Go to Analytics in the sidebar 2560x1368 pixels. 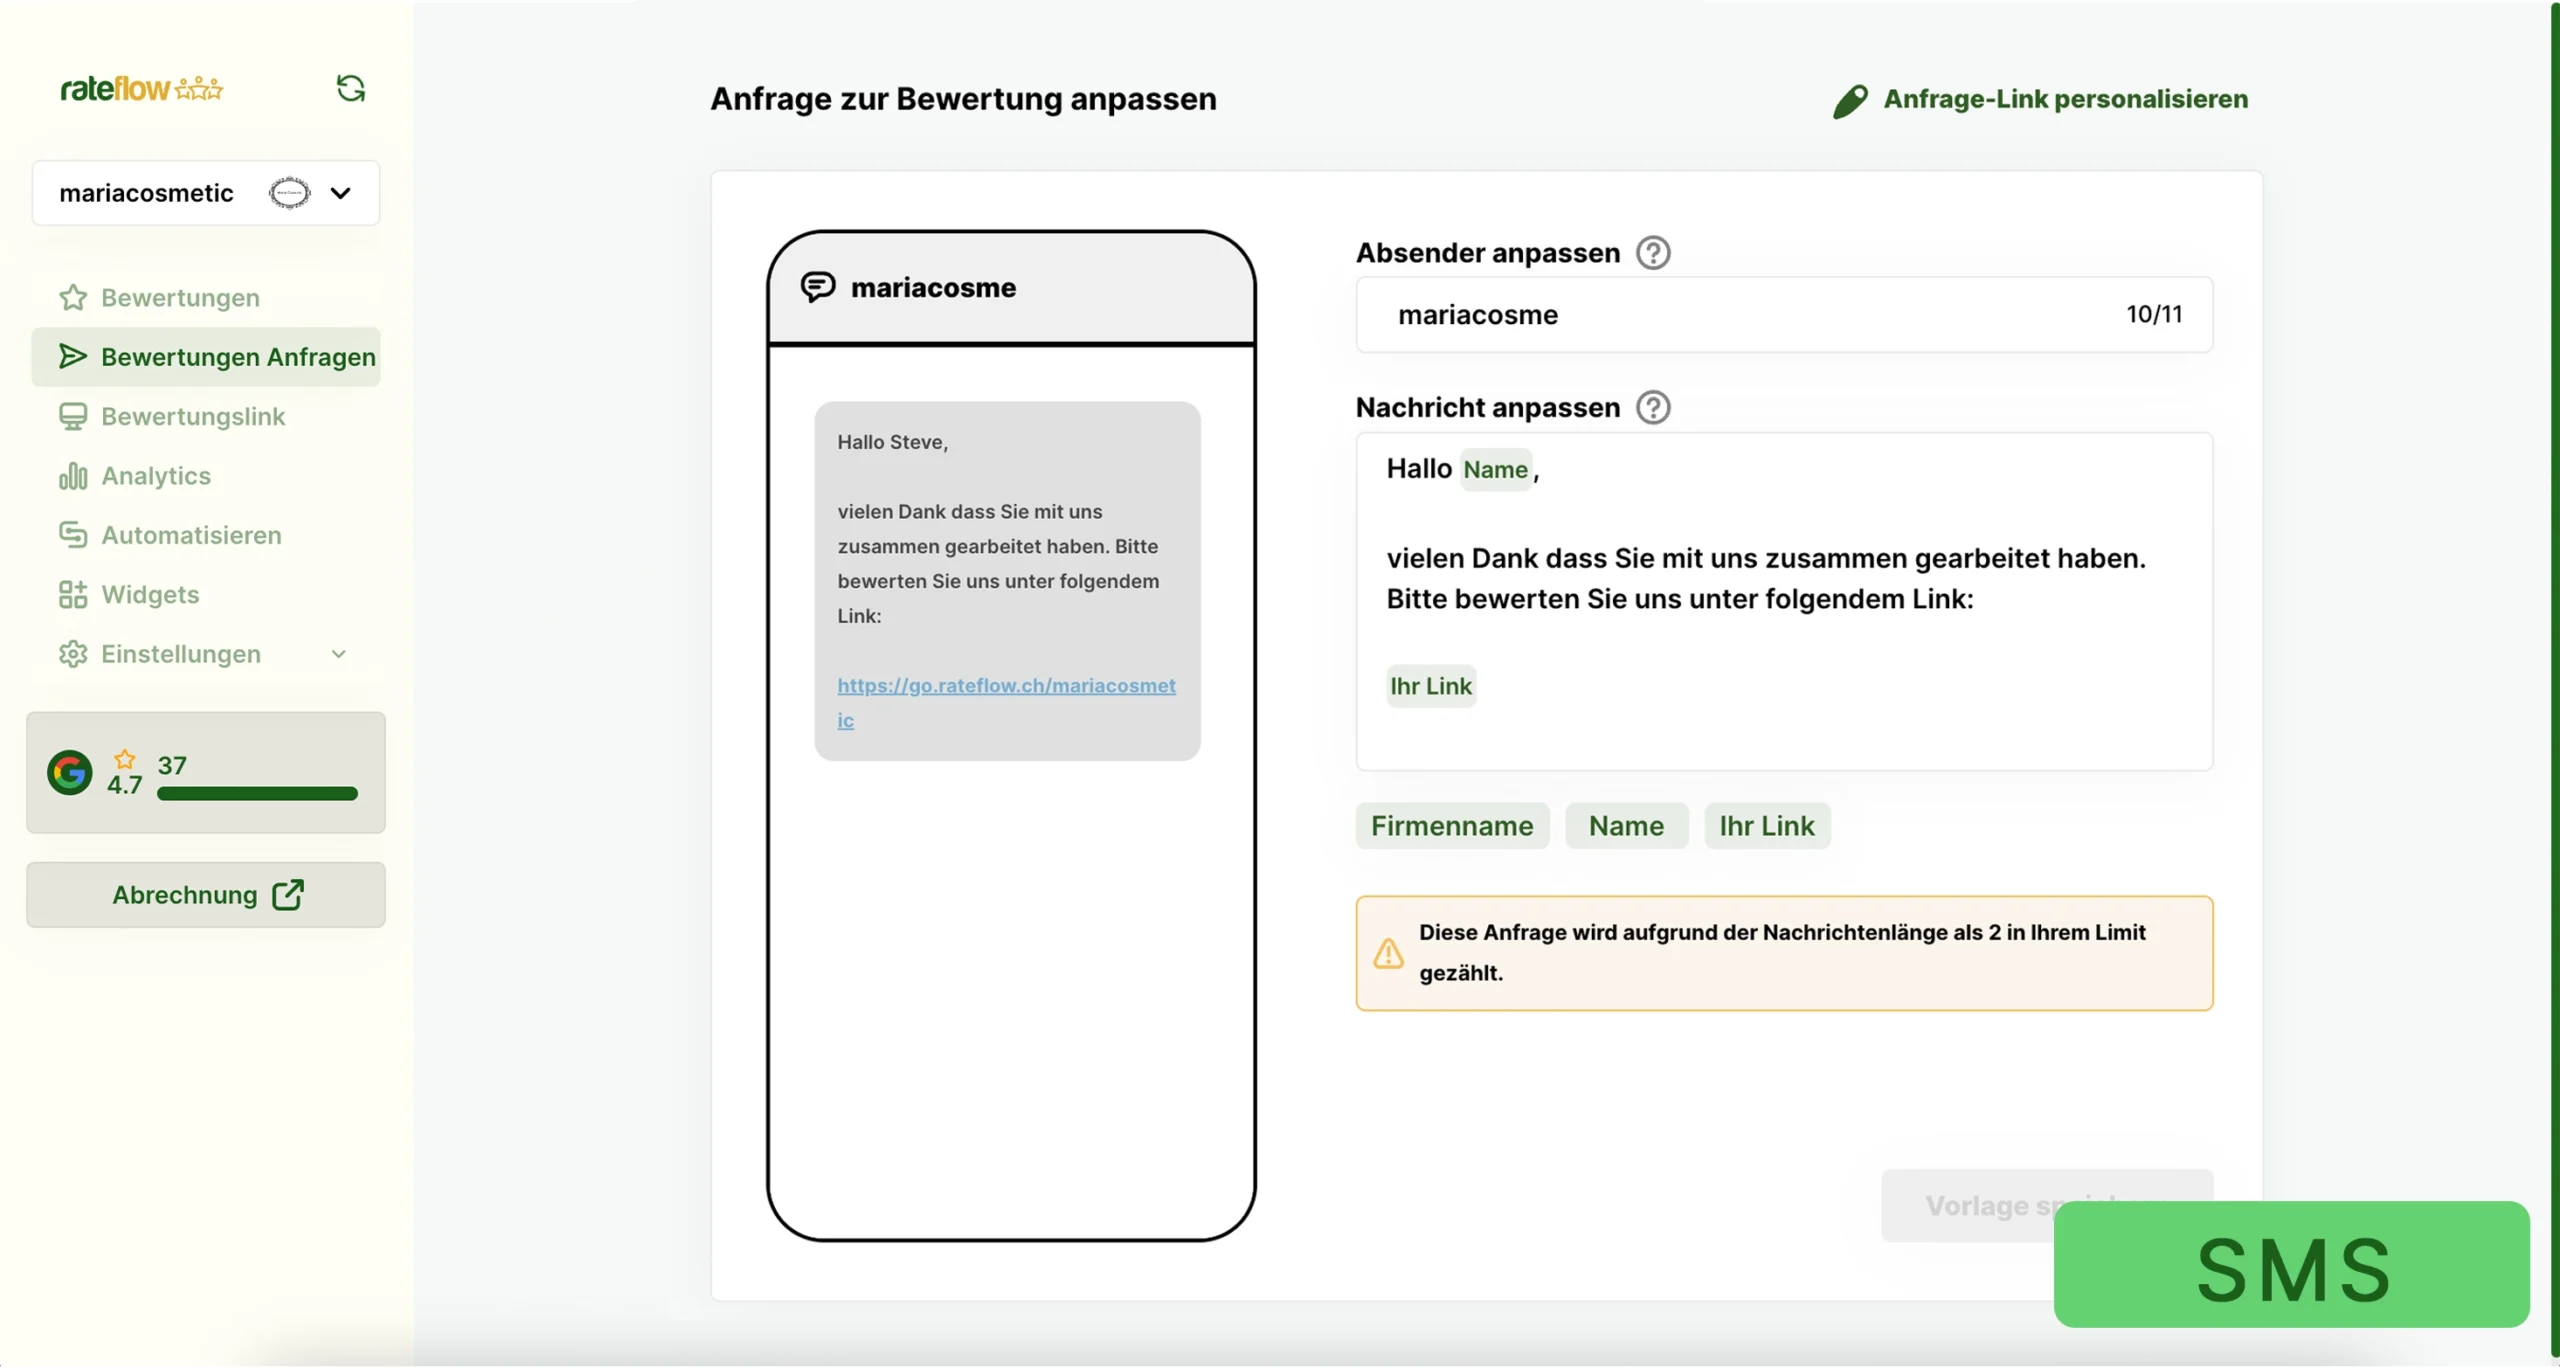156,476
